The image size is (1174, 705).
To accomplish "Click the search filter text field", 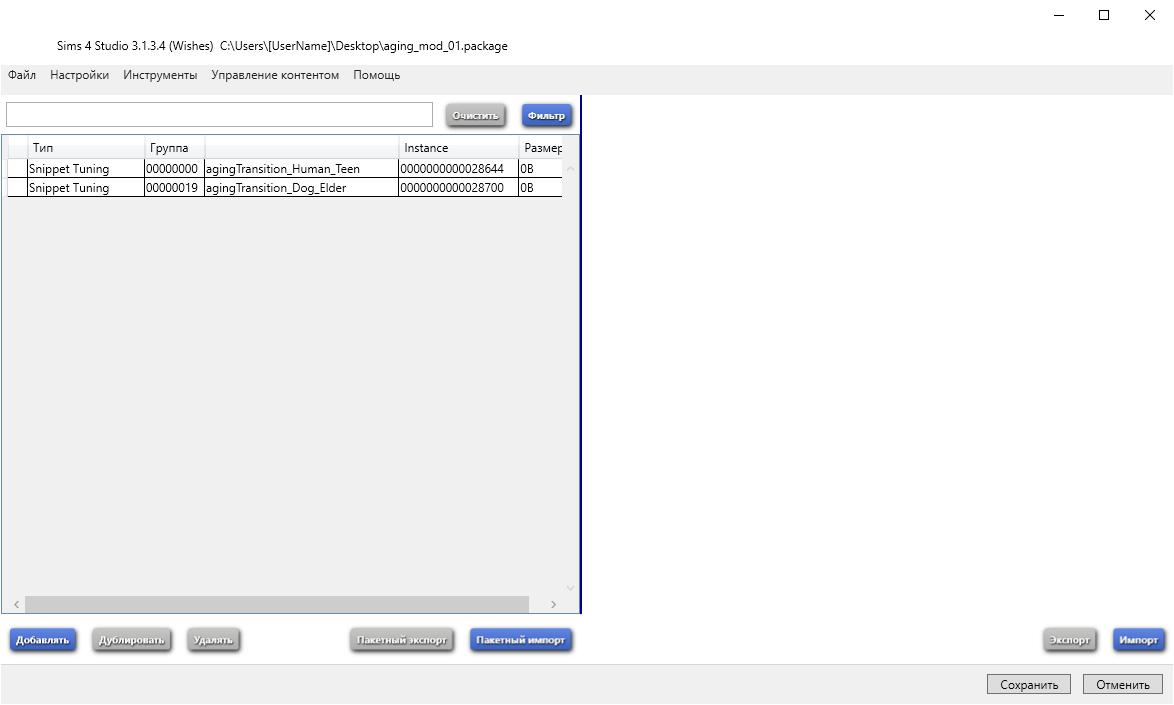I will point(219,115).
